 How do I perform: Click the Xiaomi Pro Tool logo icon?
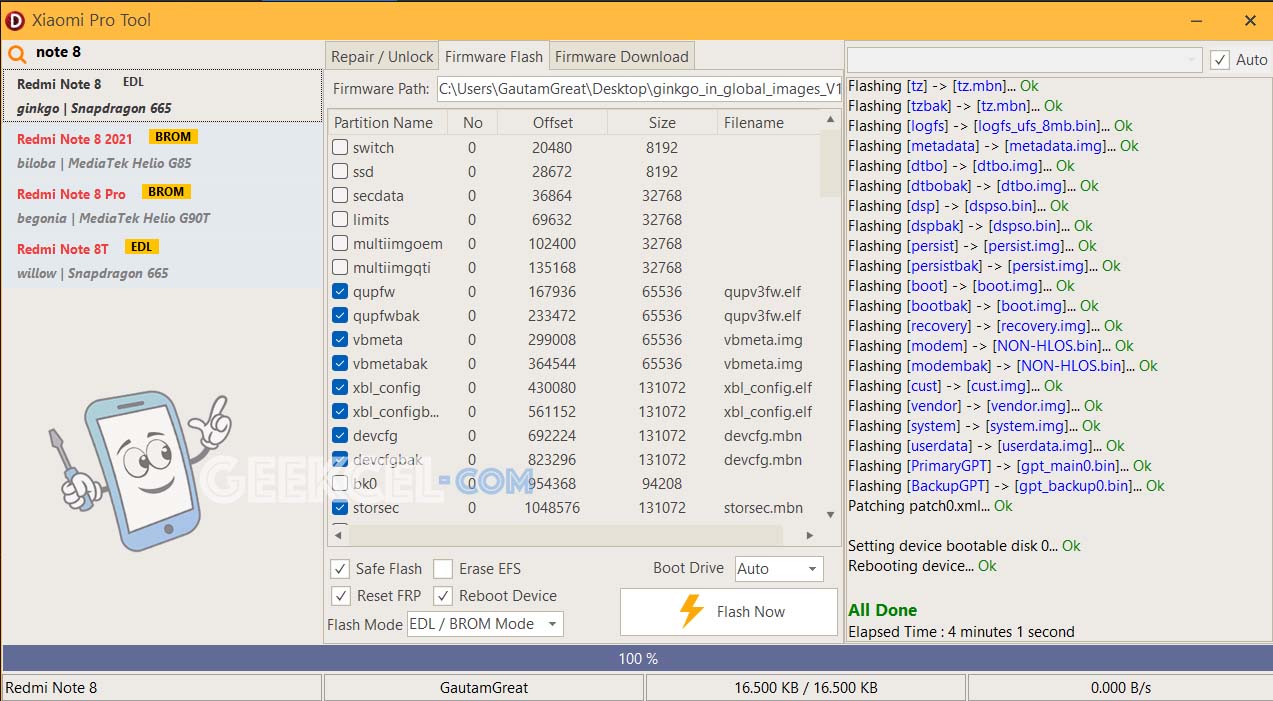[15, 19]
